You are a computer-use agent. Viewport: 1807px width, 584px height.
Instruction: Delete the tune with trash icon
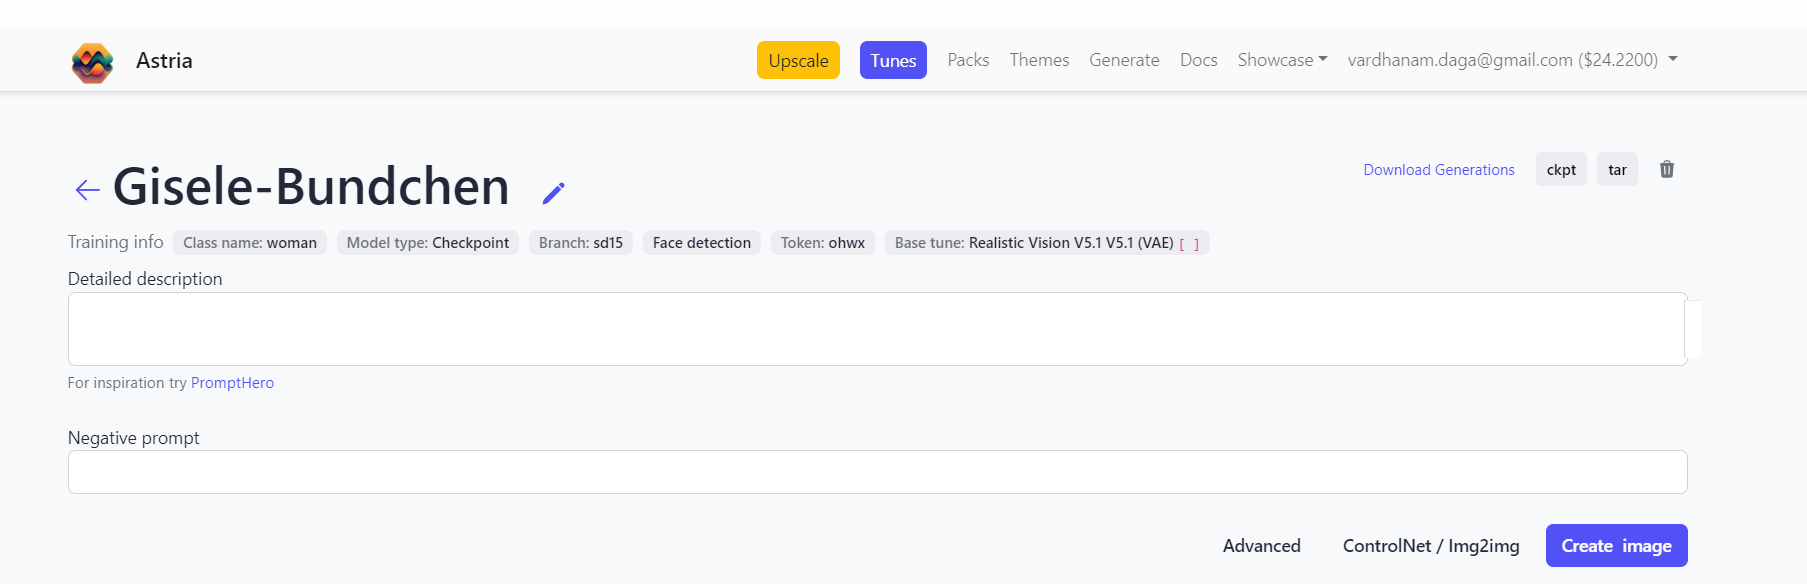click(1666, 170)
